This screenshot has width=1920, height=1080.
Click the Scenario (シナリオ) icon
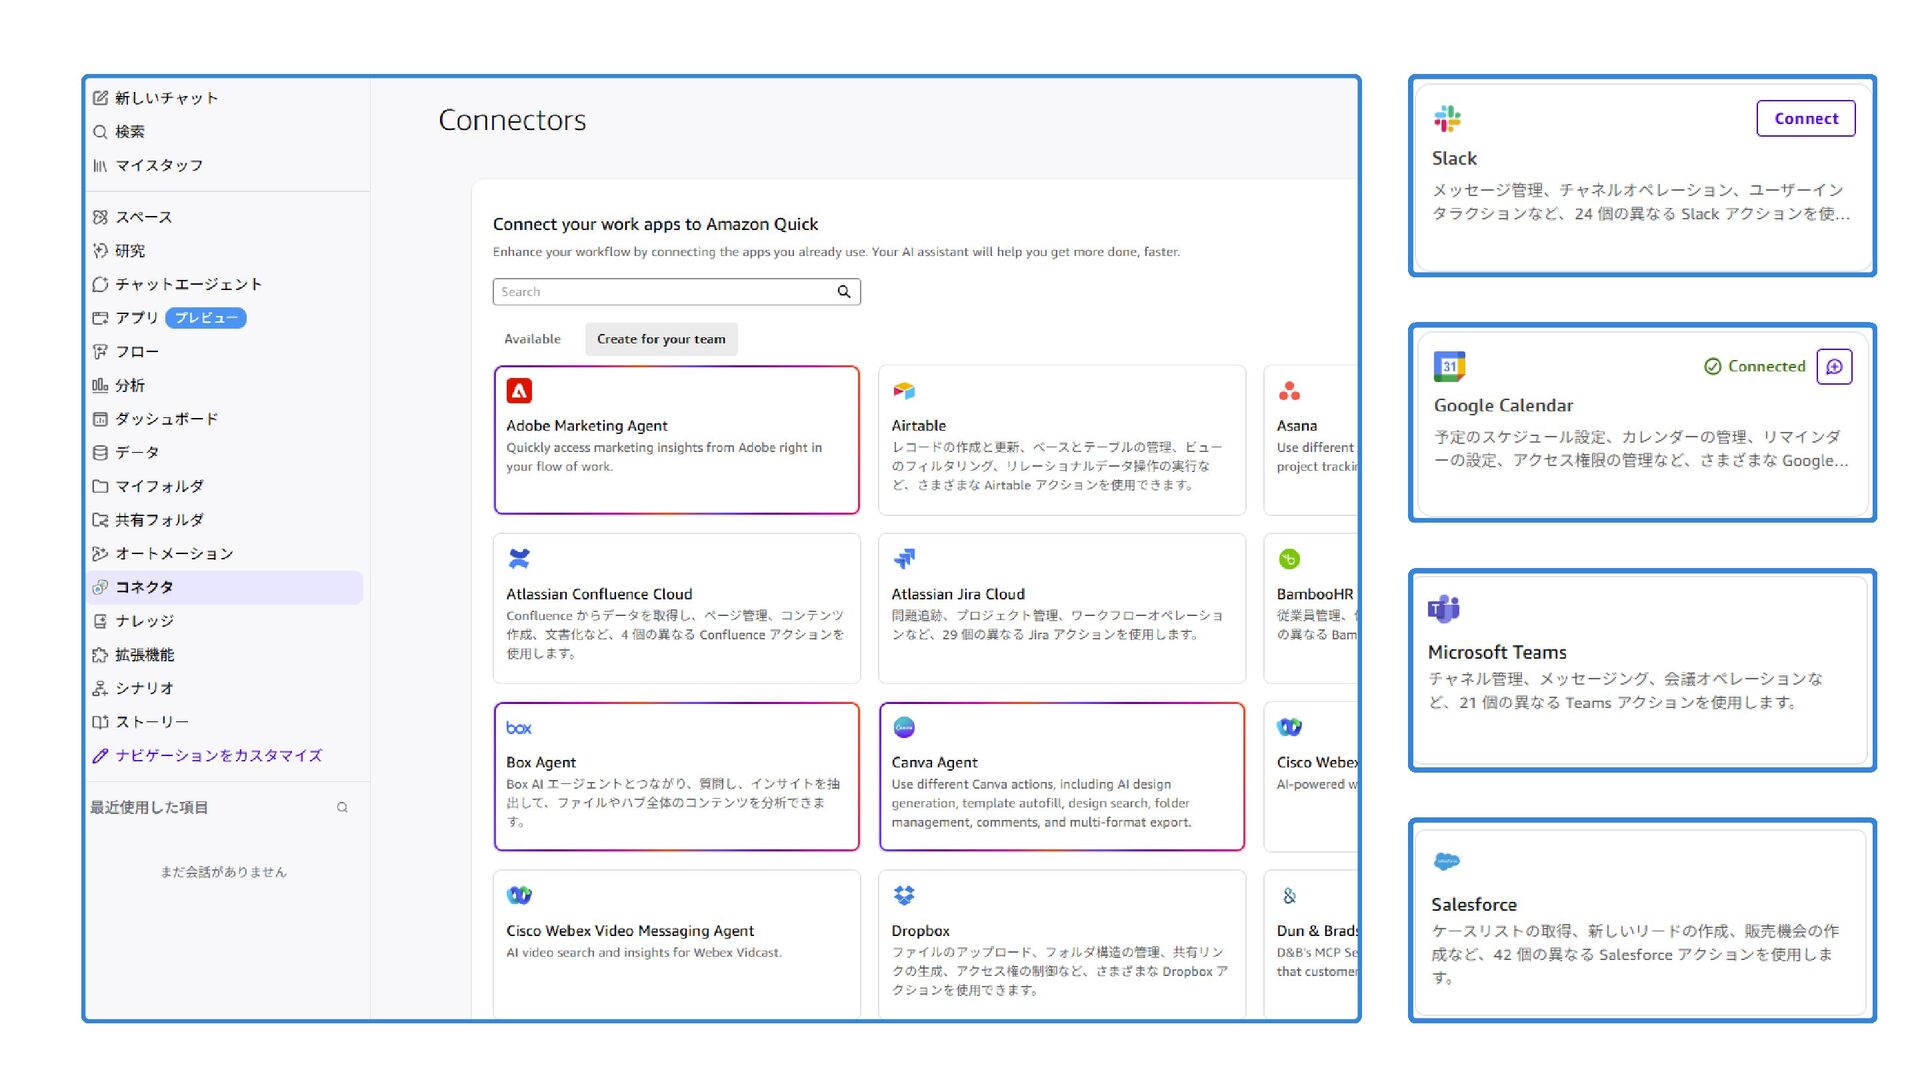pyautogui.click(x=100, y=689)
